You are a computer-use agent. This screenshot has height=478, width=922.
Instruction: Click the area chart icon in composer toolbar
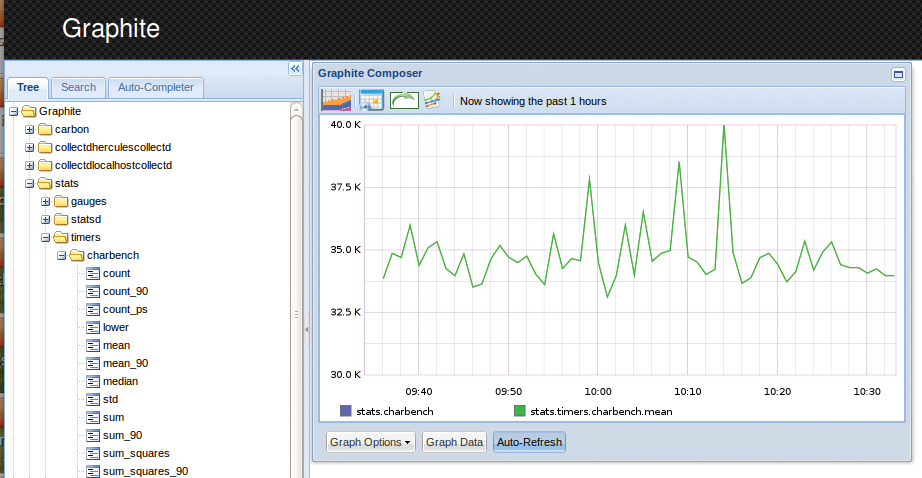[336, 100]
